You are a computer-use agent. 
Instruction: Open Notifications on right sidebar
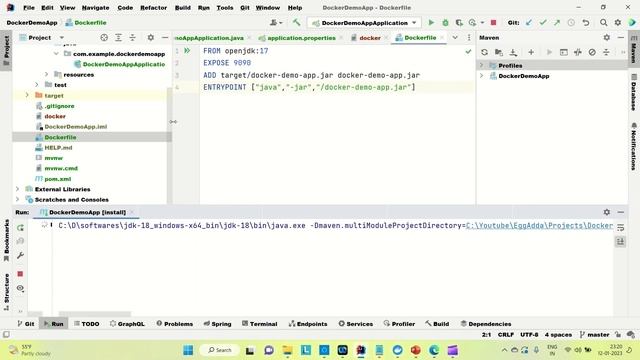(x=634, y=146)
